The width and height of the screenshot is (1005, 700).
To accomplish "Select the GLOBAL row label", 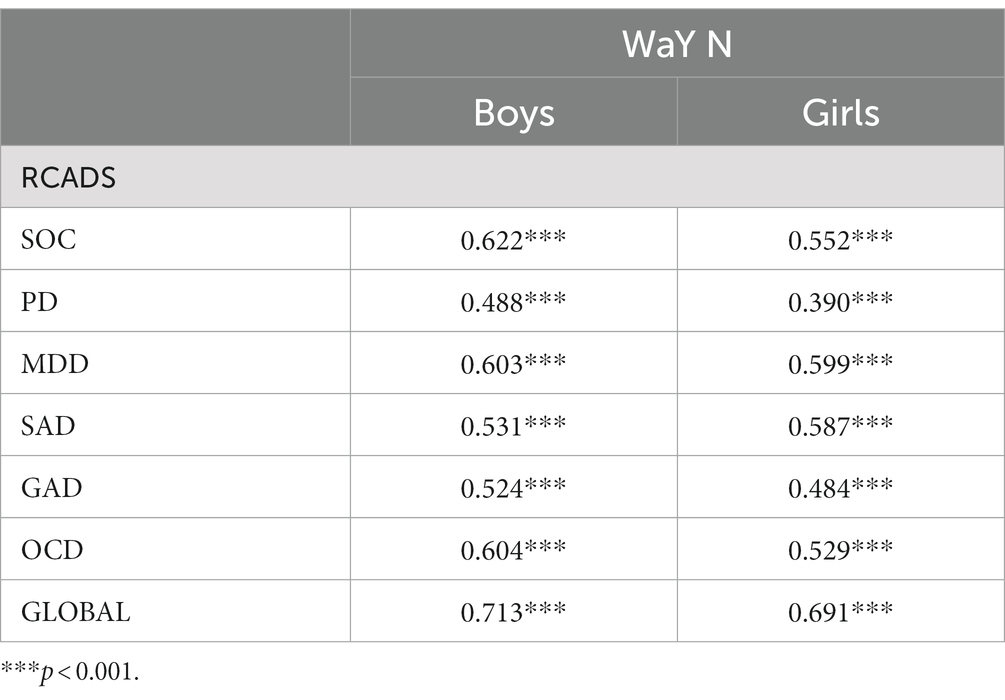I will (x=76, y=612).
